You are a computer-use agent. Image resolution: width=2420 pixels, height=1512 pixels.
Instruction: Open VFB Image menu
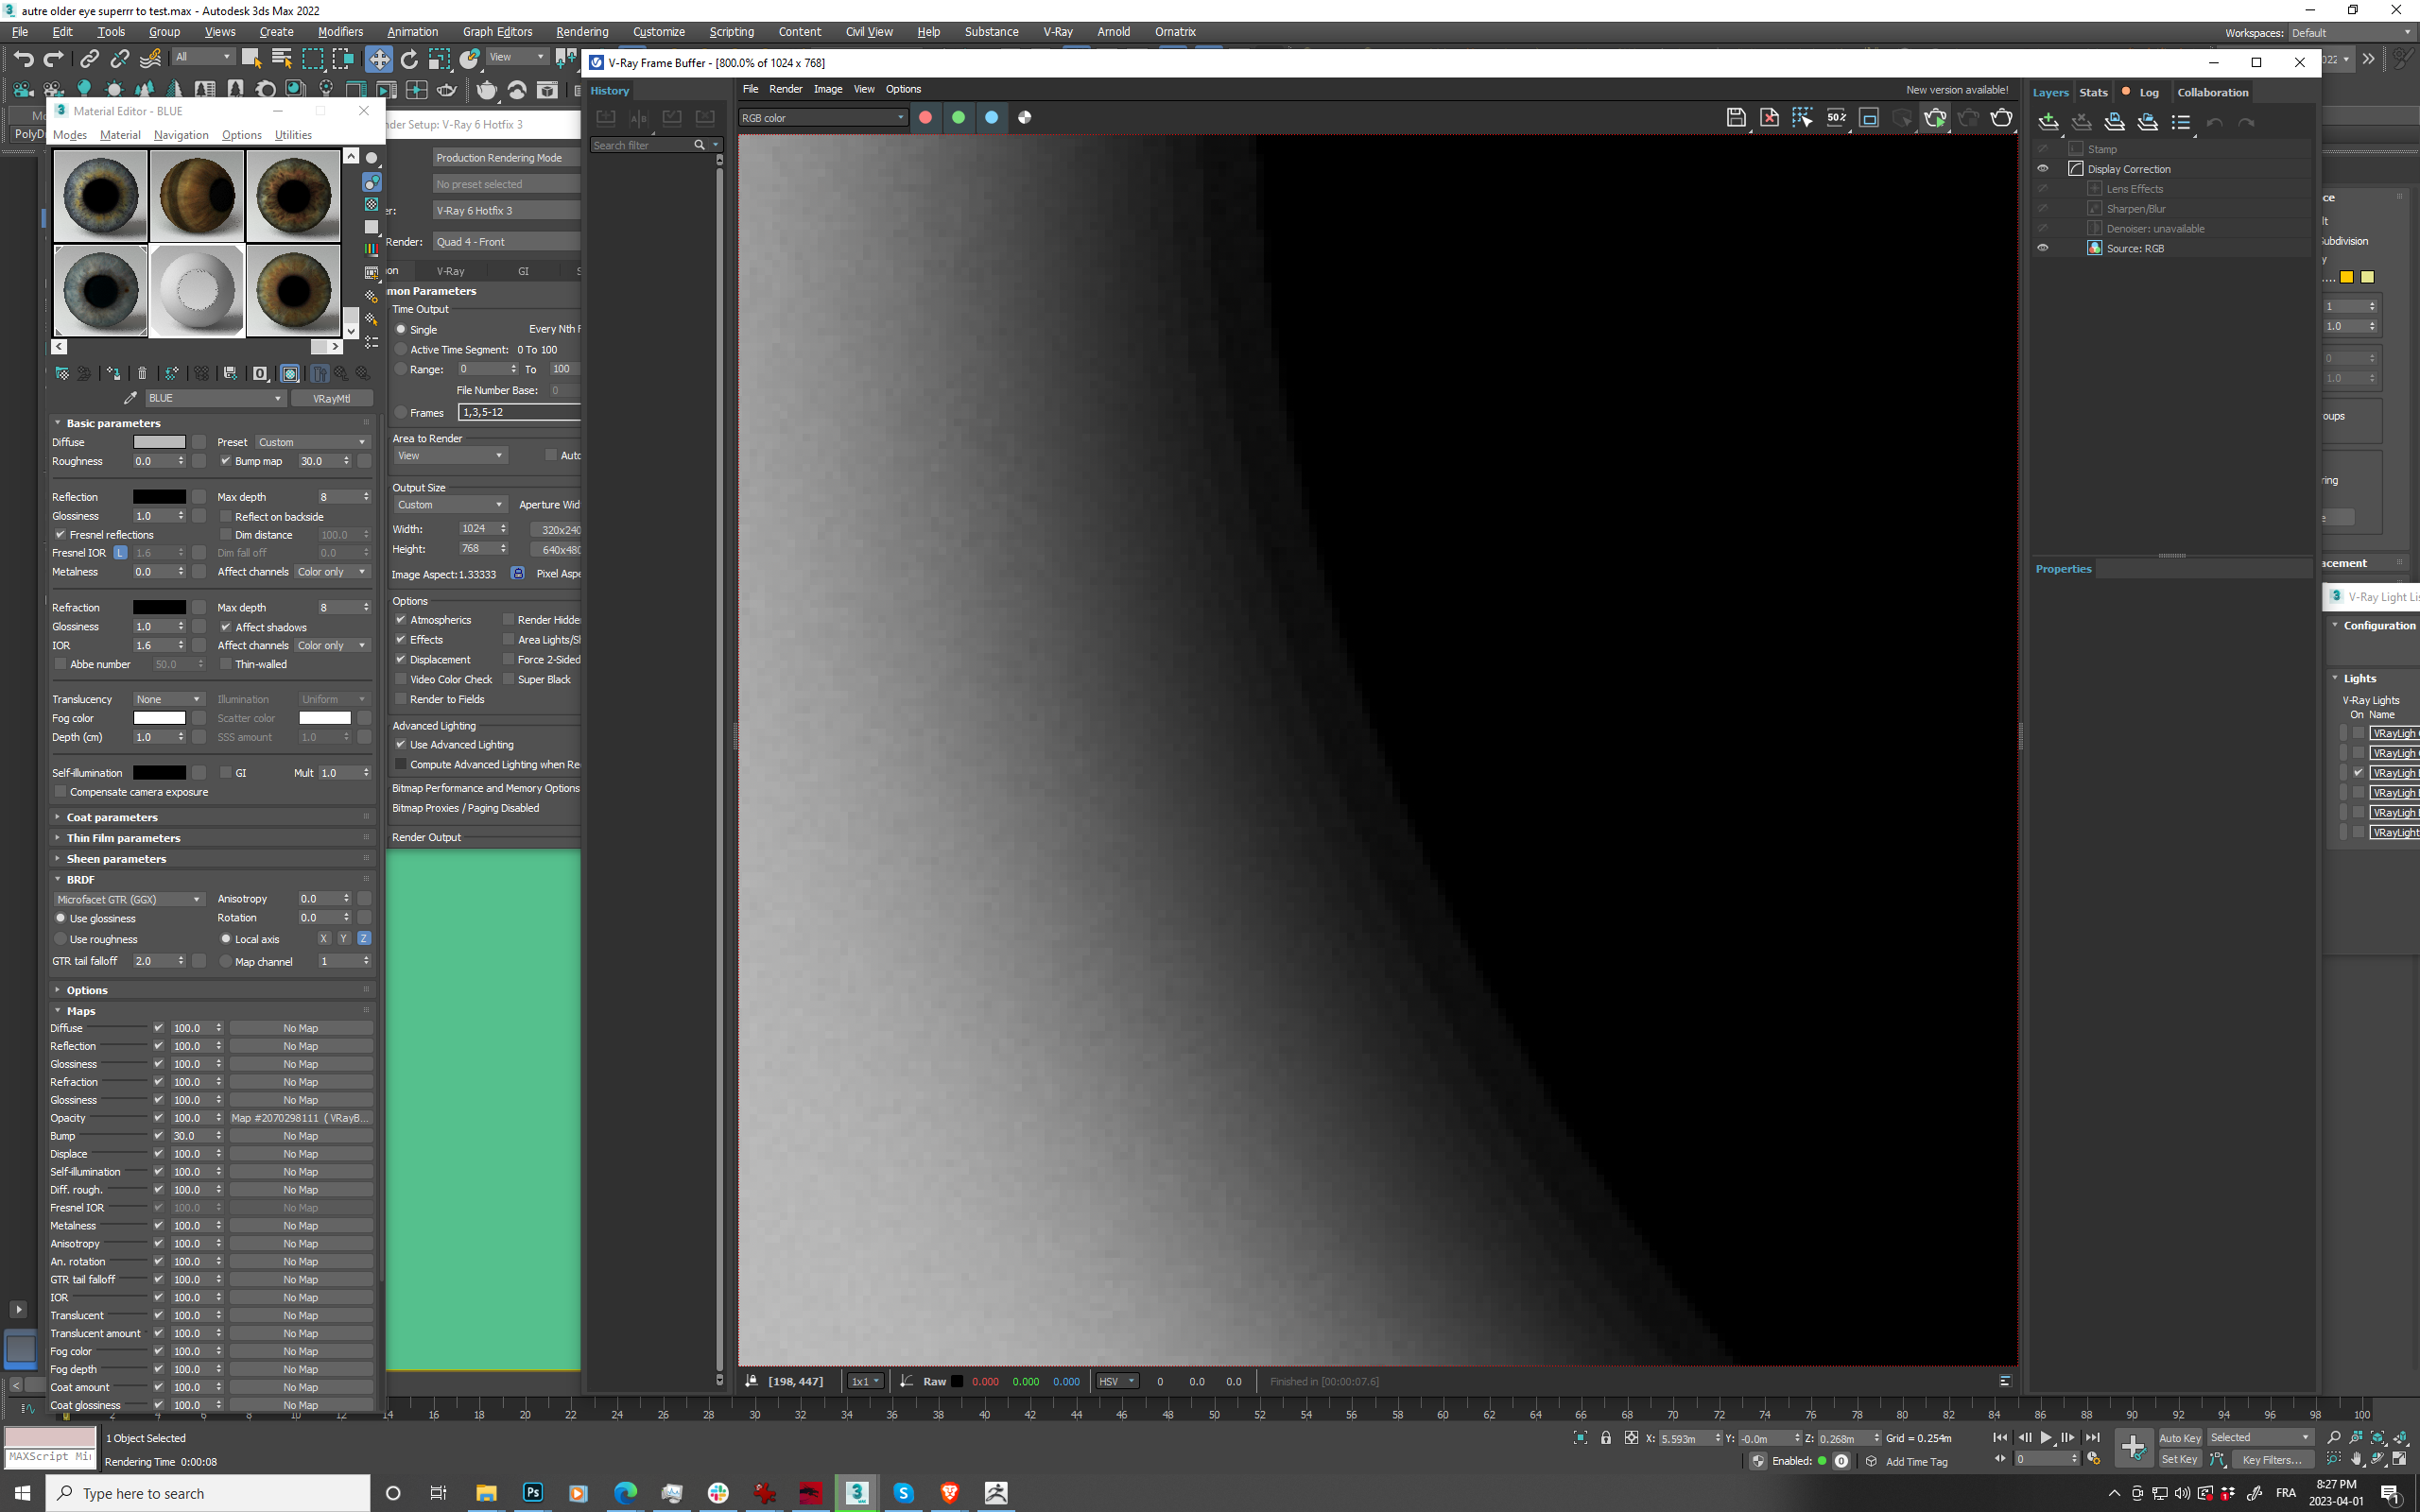tap(828, 89)
